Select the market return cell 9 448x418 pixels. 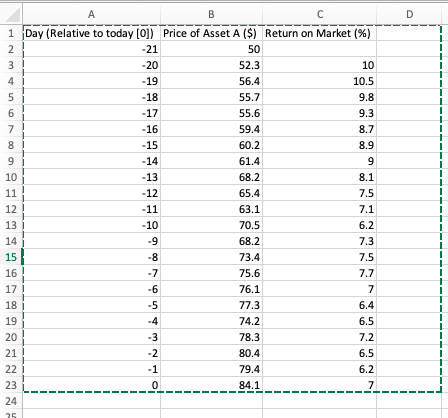(320, 161)
